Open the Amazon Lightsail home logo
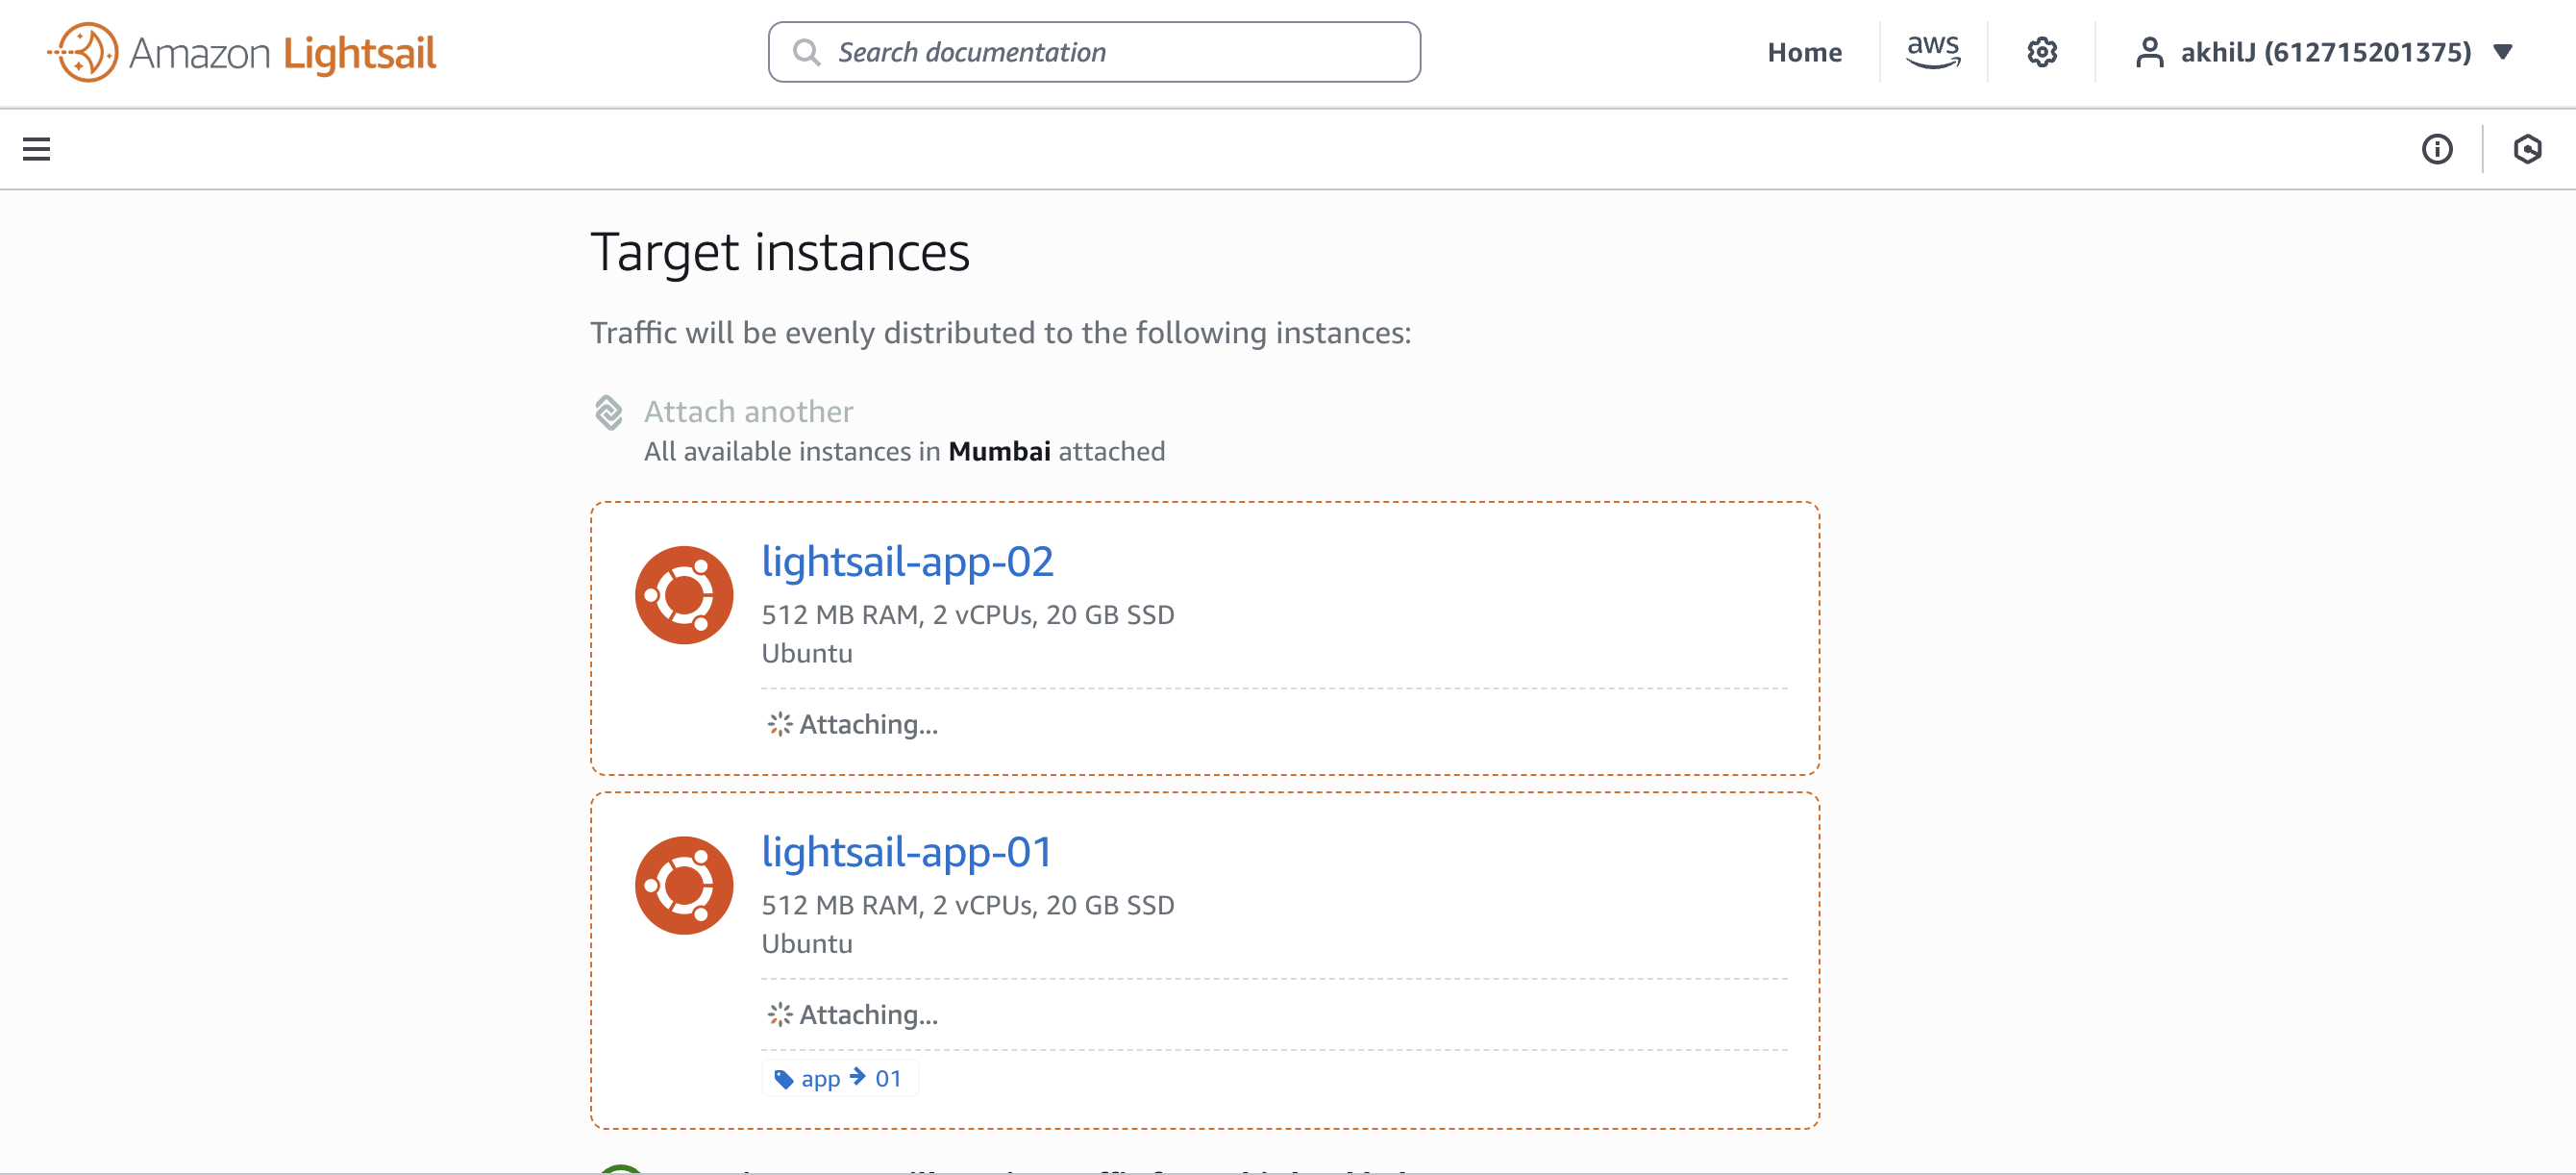This screenshot has height=1175, width=2576. point(242,52)
